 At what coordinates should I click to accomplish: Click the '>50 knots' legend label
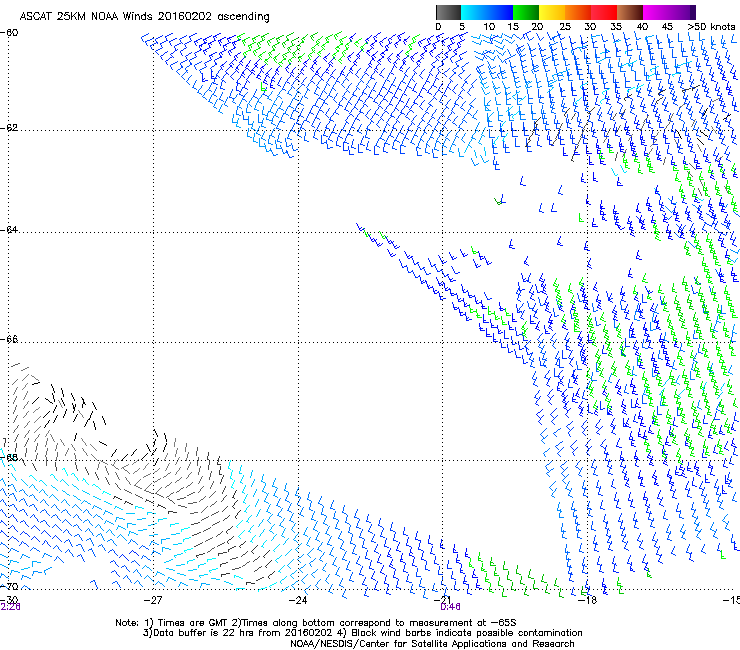click(711, 27)
